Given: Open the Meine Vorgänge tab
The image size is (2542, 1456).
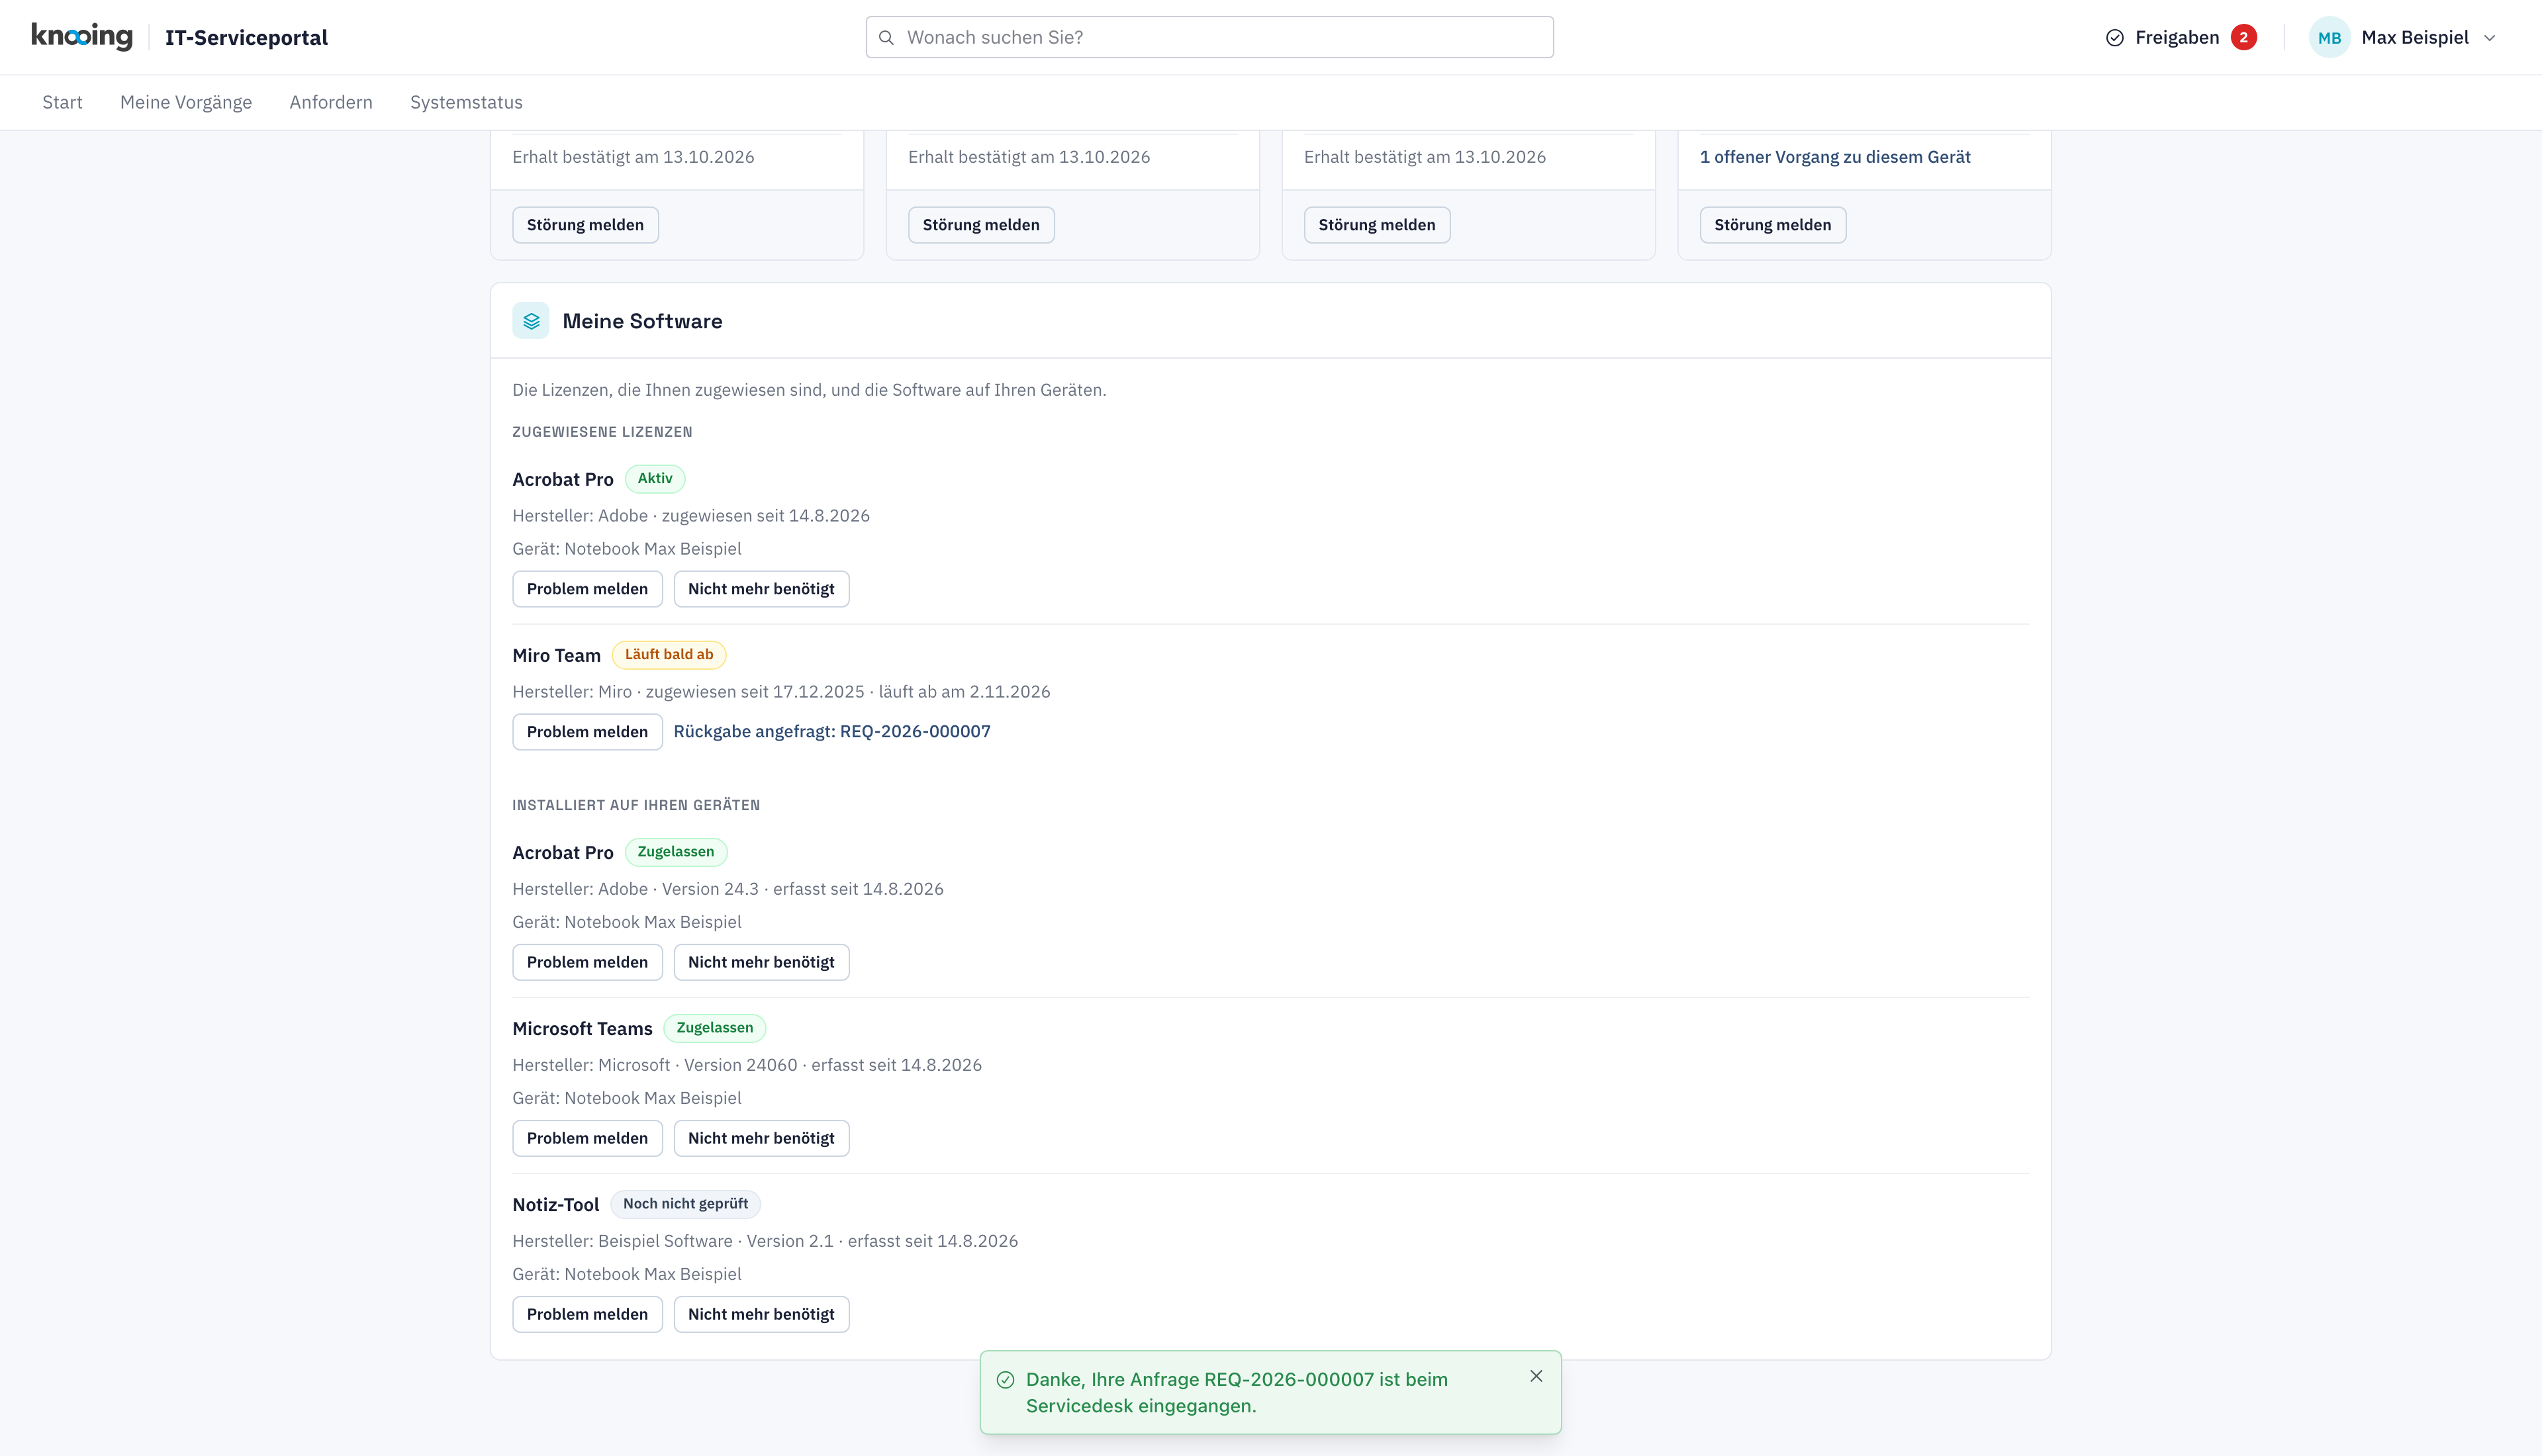Looking at the screenshot, I should click(186, 102).
